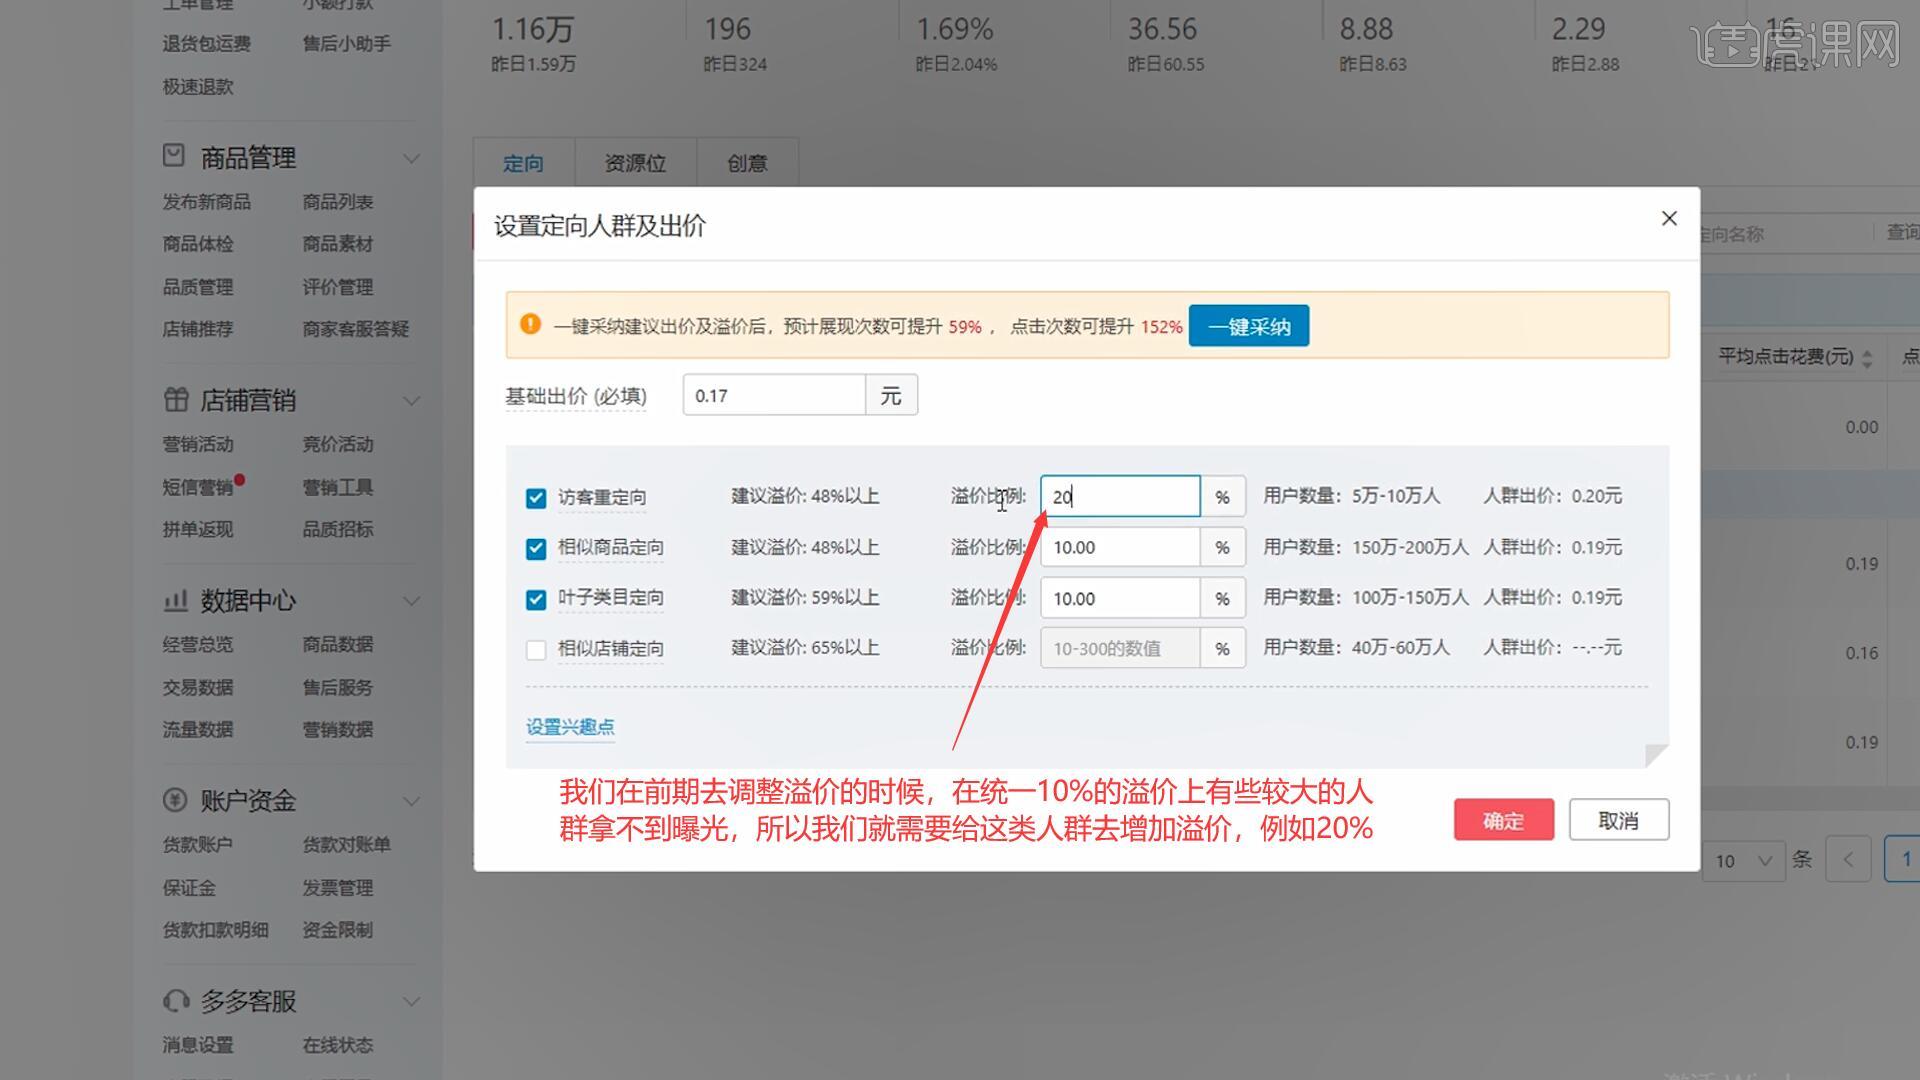The width and height of the screenshot is (1920, 1080).
Task: Switch to the 创意 tab
Action: pyautogui.click(x=747, y=163)
